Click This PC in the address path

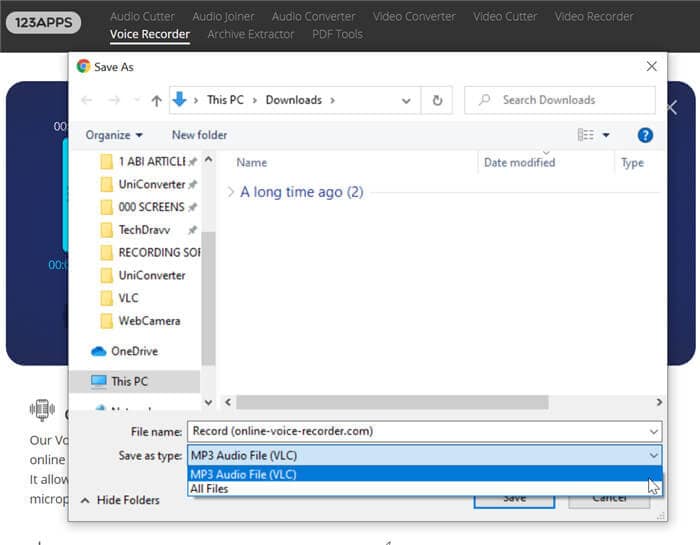tap(225, 100)
